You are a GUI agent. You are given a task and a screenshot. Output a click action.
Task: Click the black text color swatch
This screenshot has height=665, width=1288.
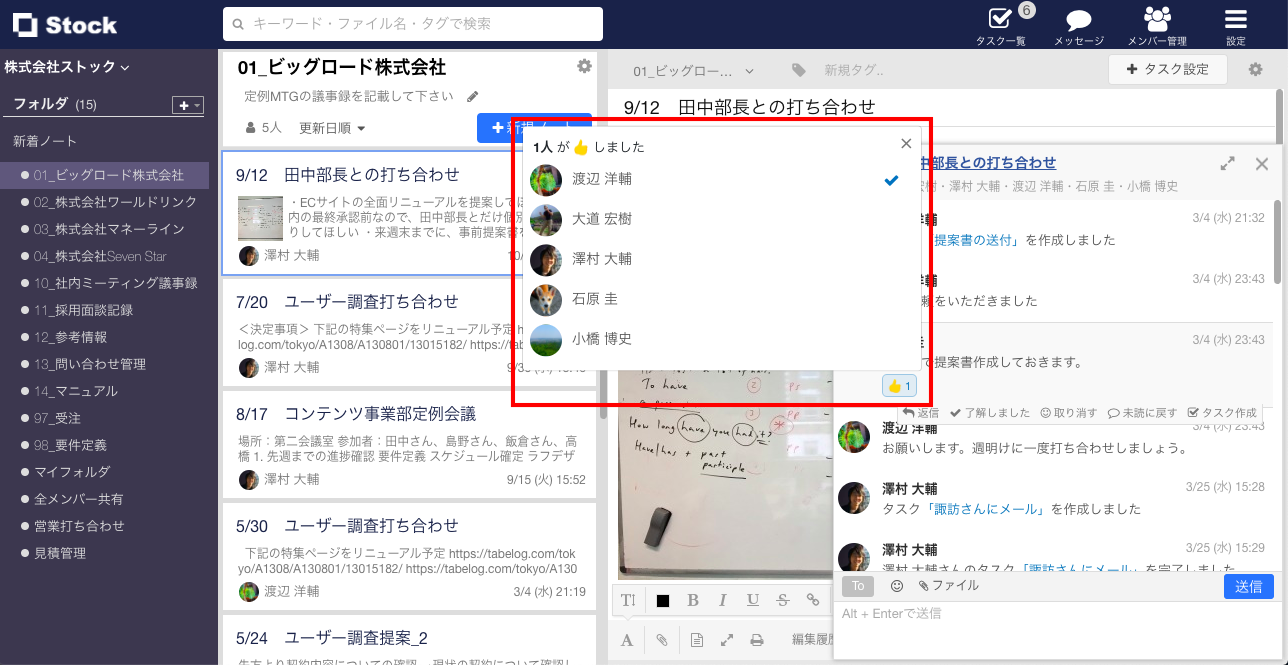tap(662, 600)
